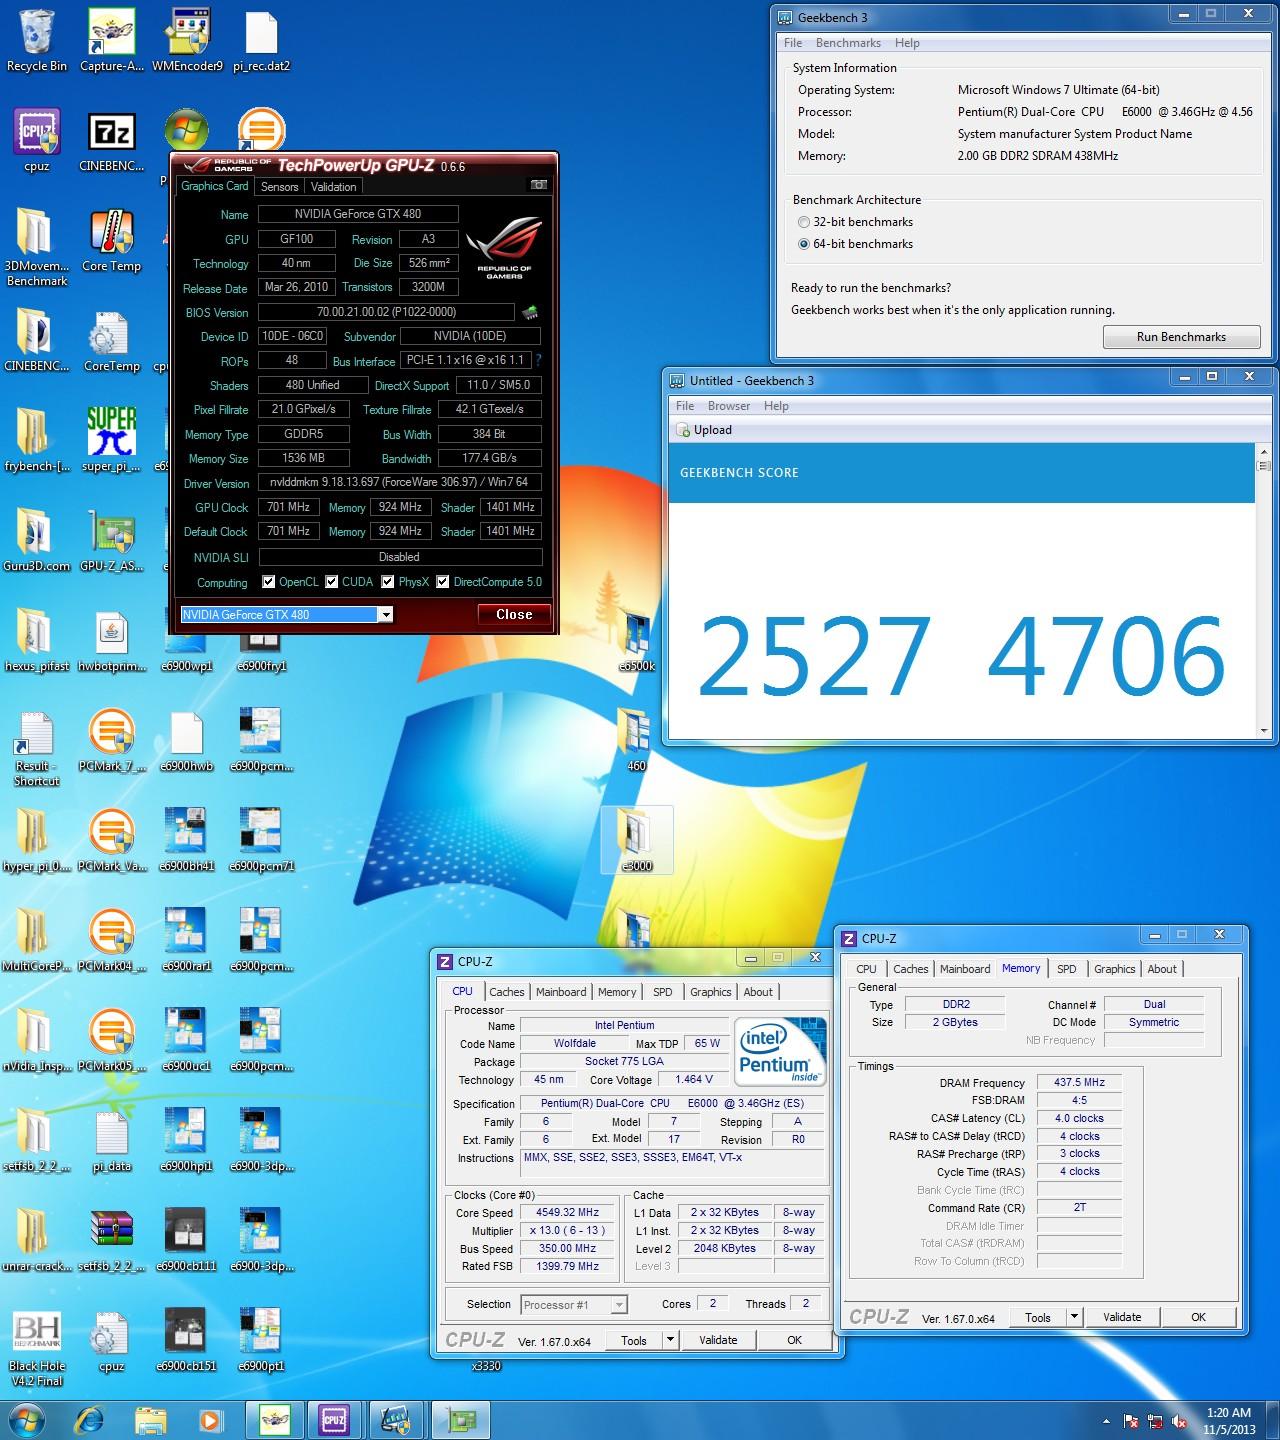Select the Guru3D.com folder icon
1280x1440 pixels.
click(x=37, y=540)
